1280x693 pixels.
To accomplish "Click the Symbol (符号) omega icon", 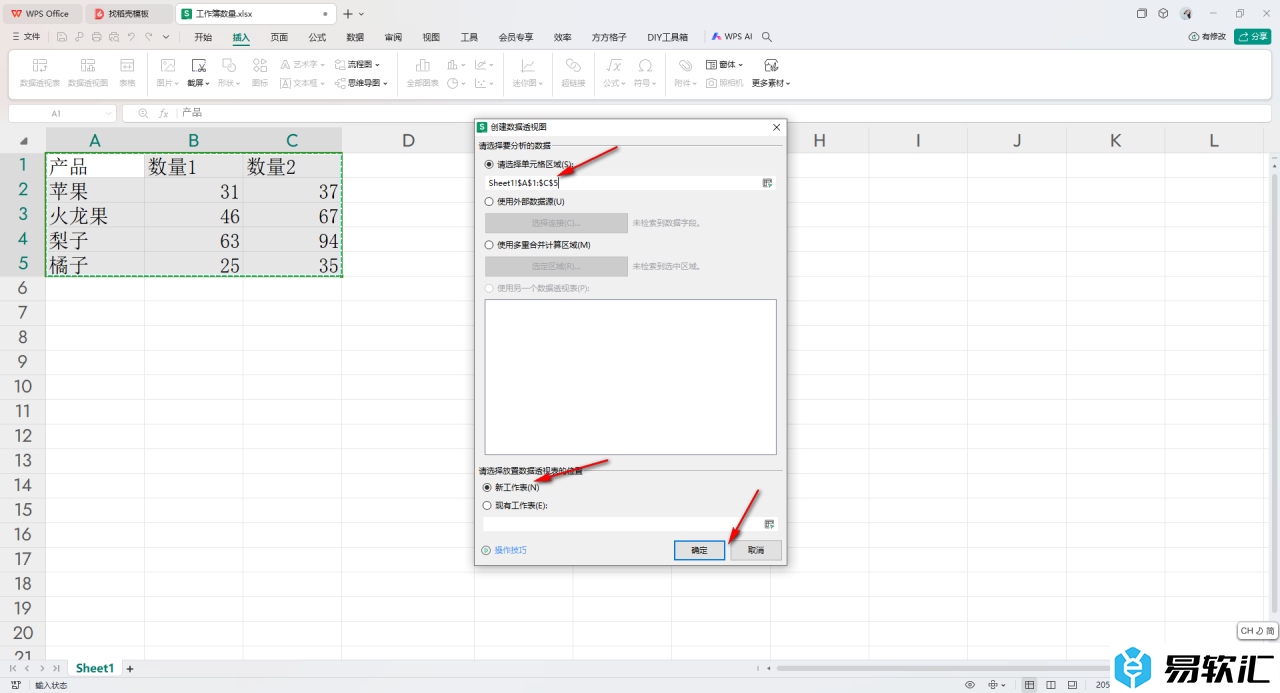I will point(645,65).
